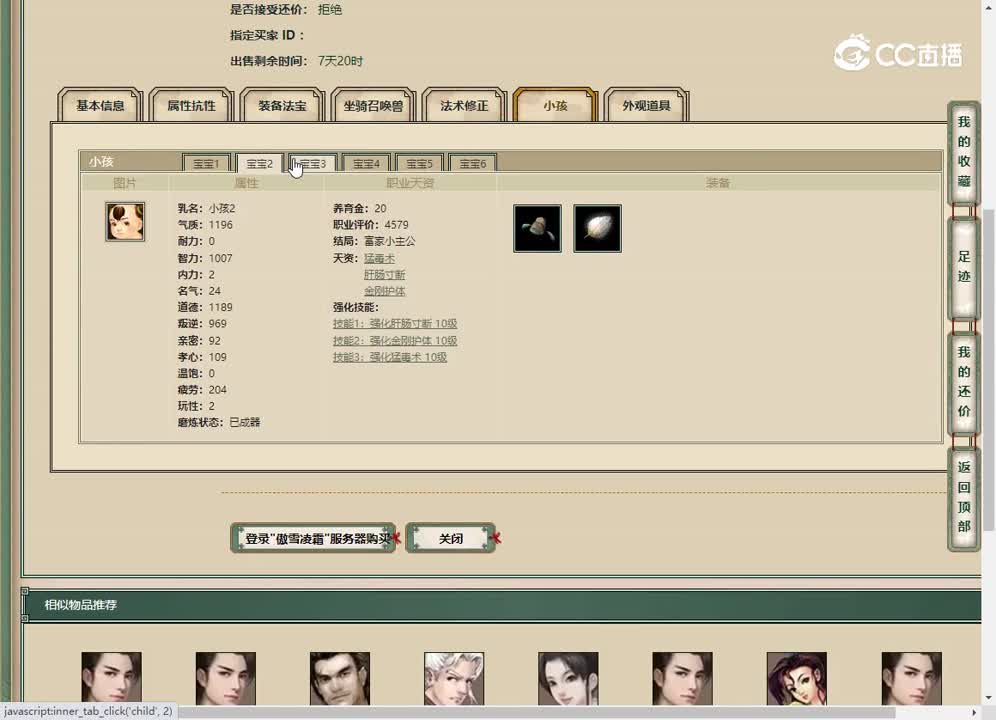Click the 智力: 1007 attribute row
996x720 pixels.
tap(205, 258)
